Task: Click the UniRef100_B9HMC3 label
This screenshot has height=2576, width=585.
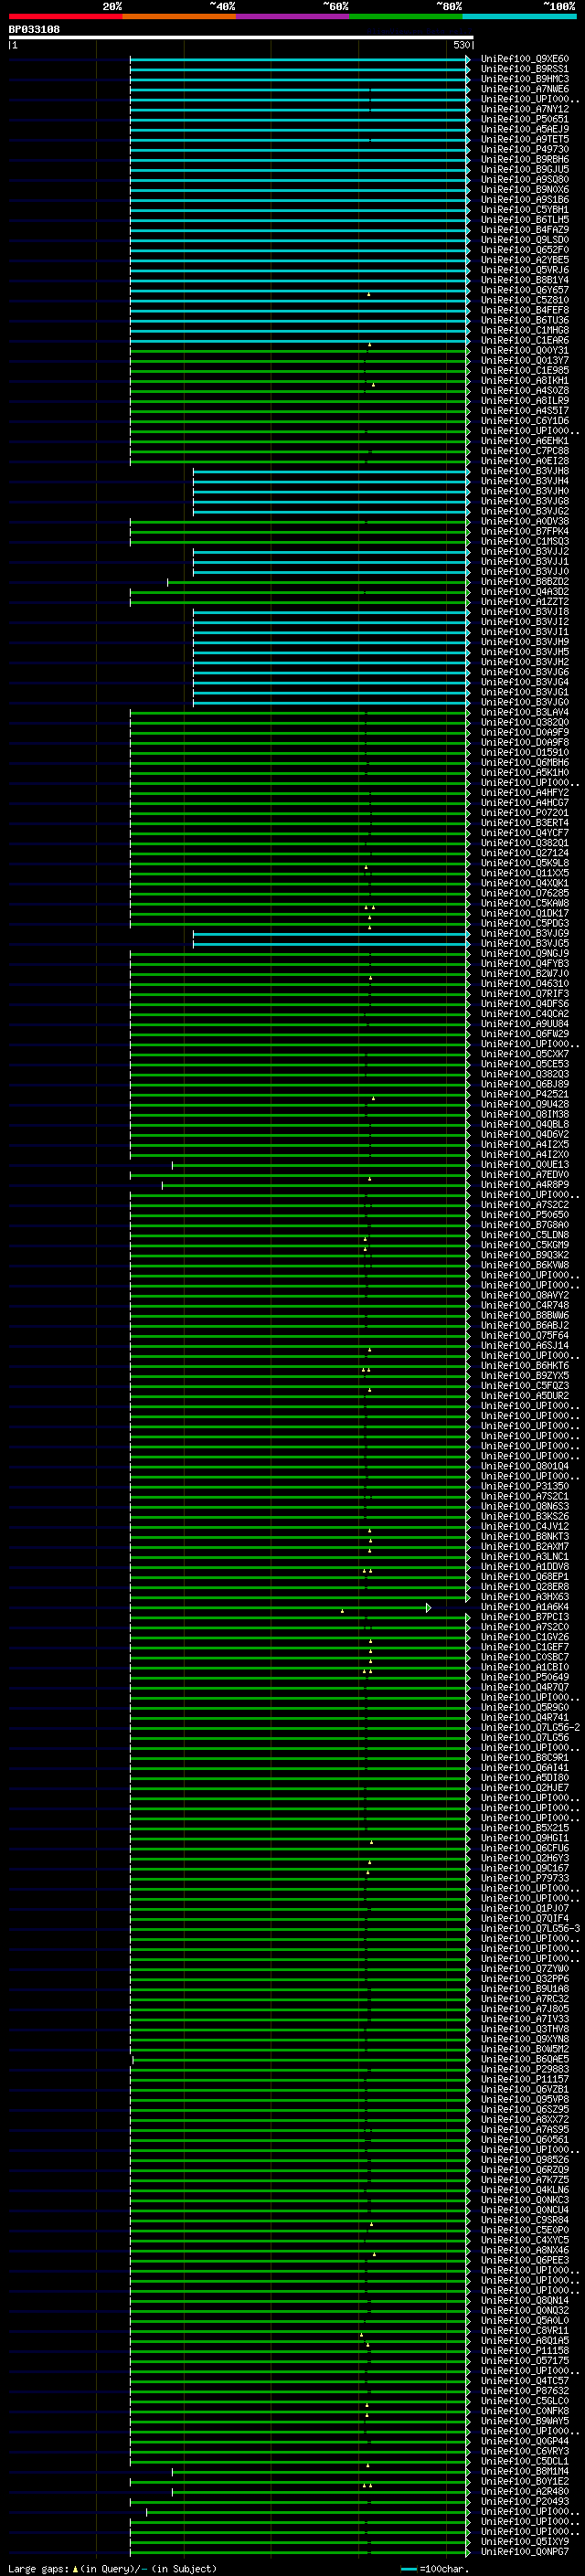Action: tap(524, 79)
